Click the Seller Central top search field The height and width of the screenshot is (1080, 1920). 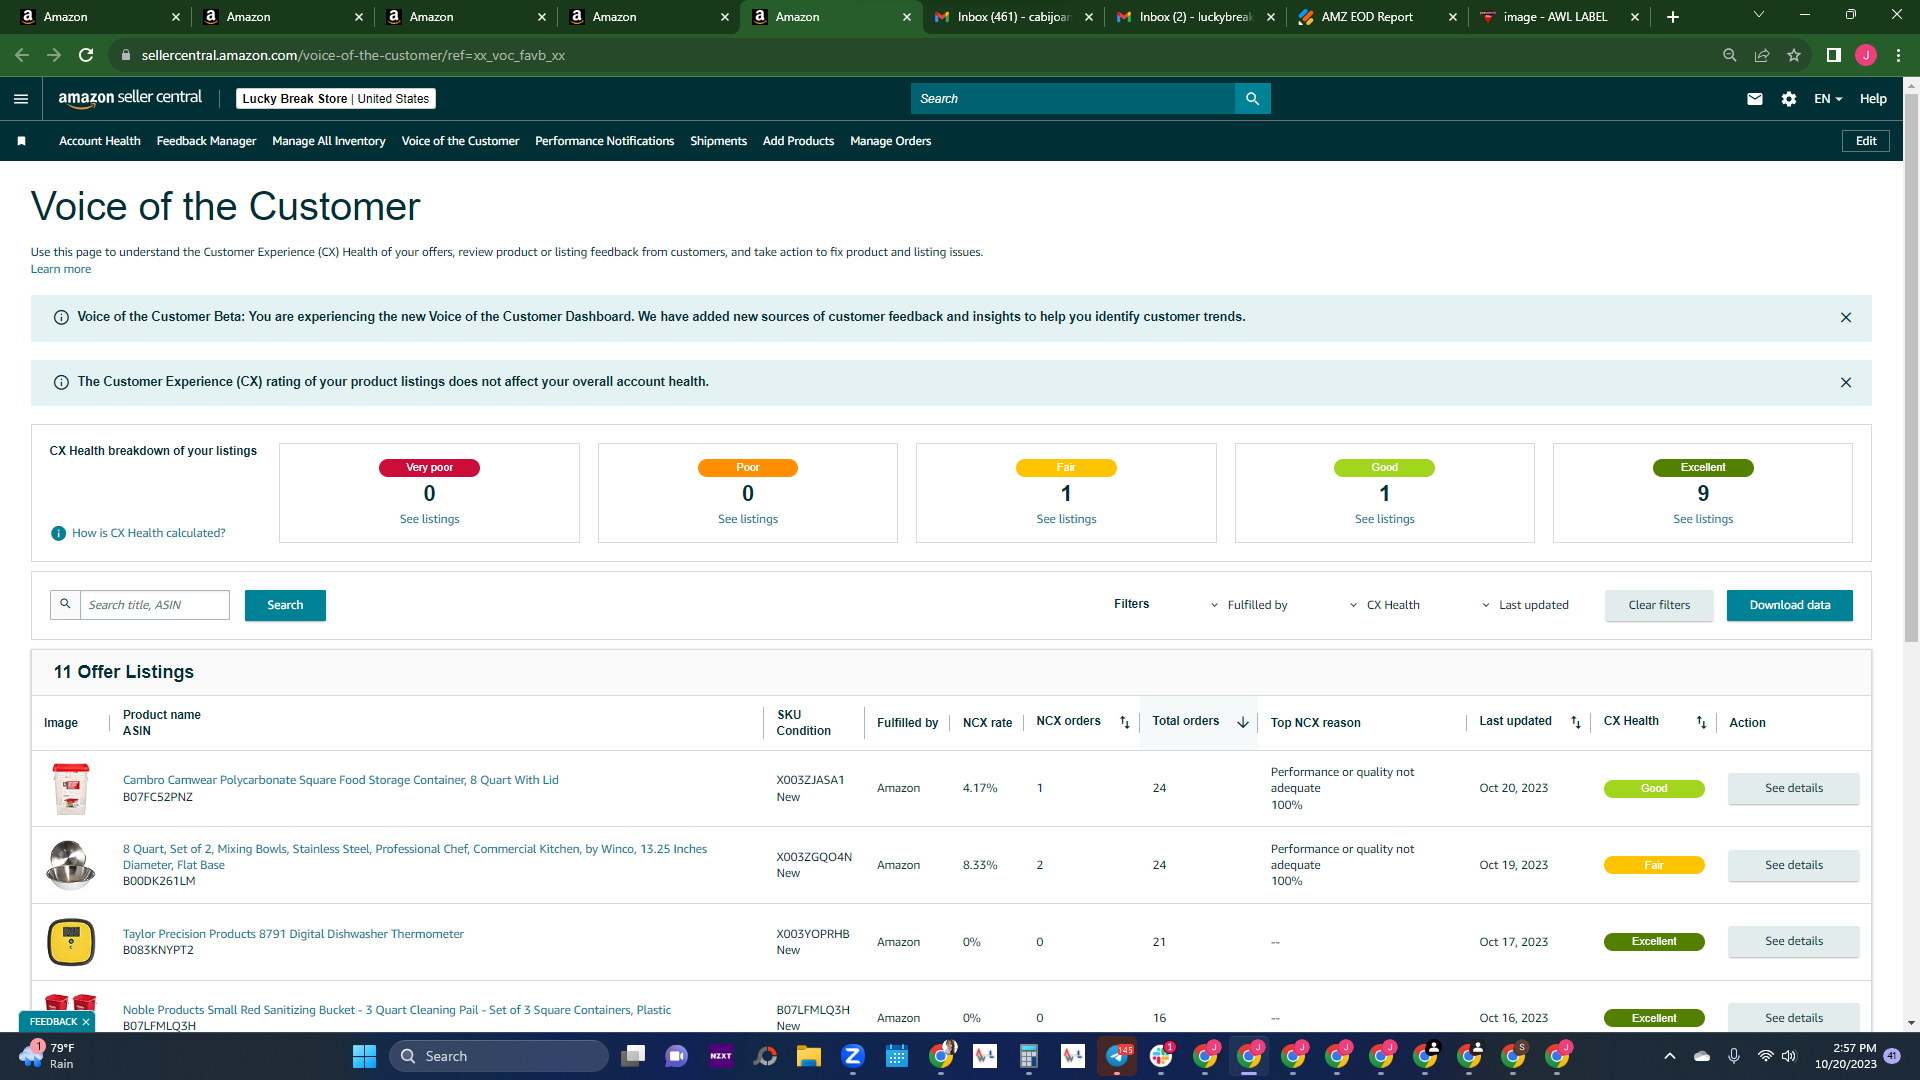1073,99
